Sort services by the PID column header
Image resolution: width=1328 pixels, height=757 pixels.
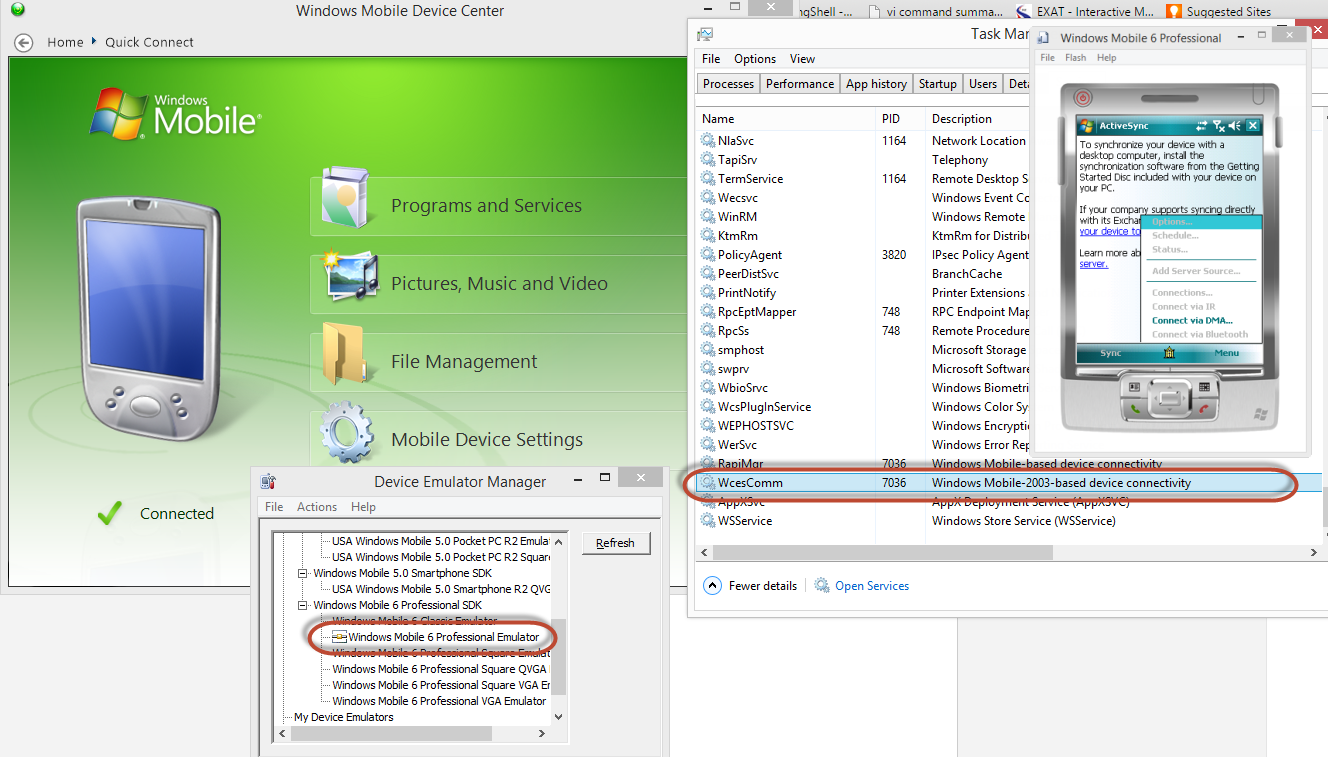(900, 119)
